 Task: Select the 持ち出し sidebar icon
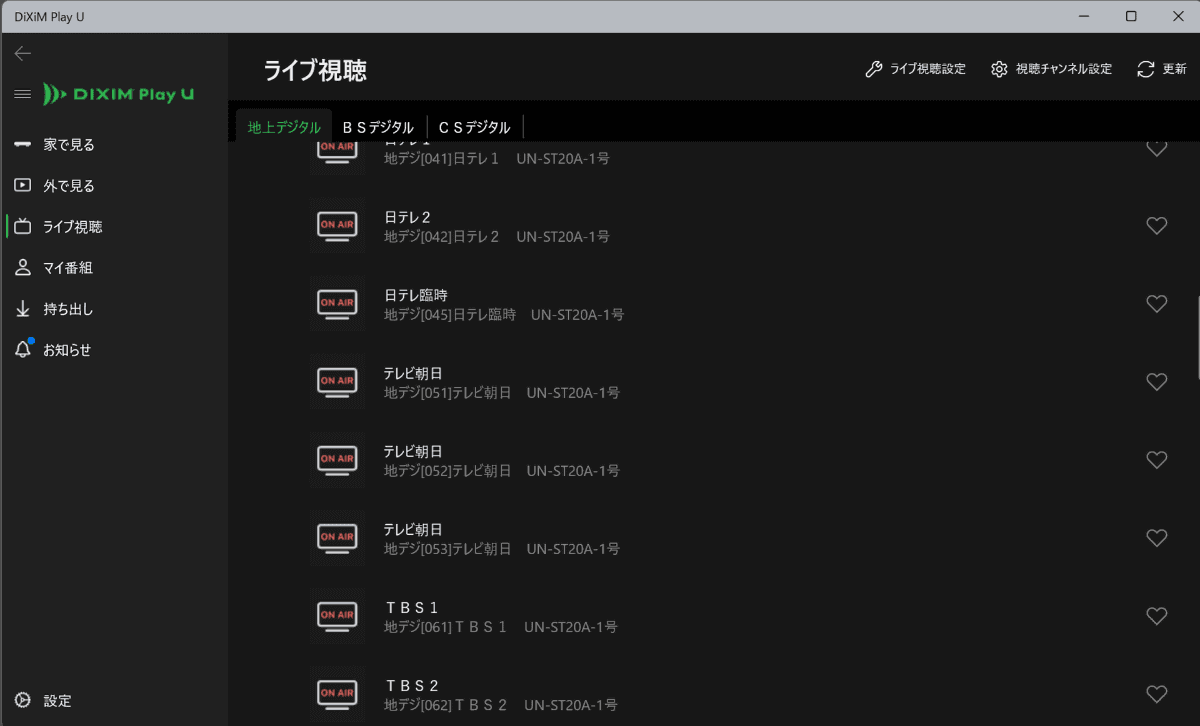coord(22,308)
